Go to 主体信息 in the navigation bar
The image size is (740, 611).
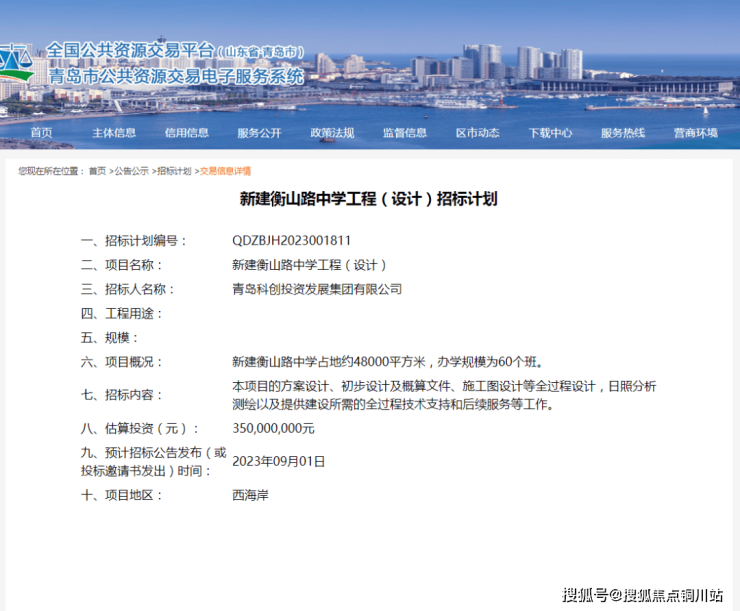tap(114, 133)
